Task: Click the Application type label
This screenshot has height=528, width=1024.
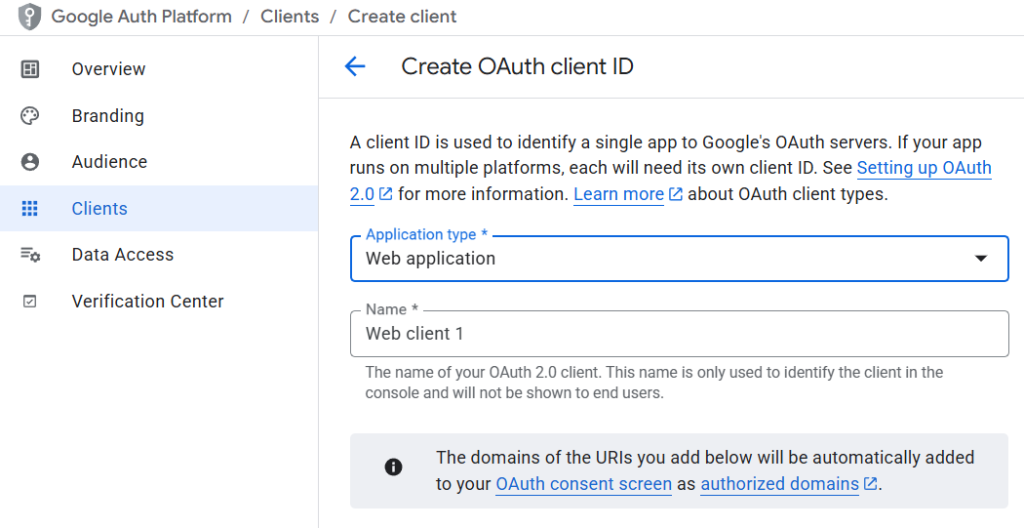Action: pos(426,234)
